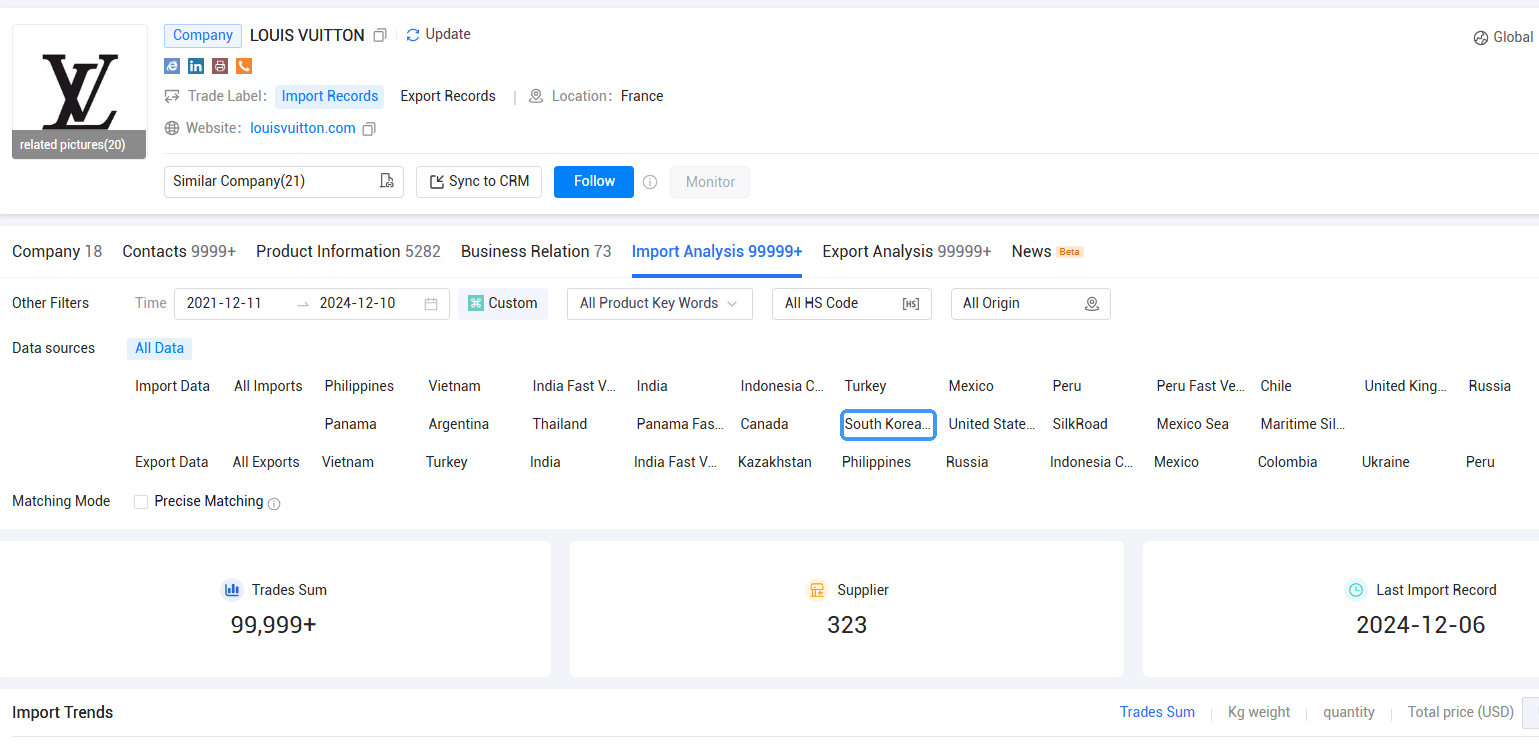This screenshot has width=1539, height=753.
Task: Open the LV logo related pictures thumbnail
Action: tap(79, 91)
